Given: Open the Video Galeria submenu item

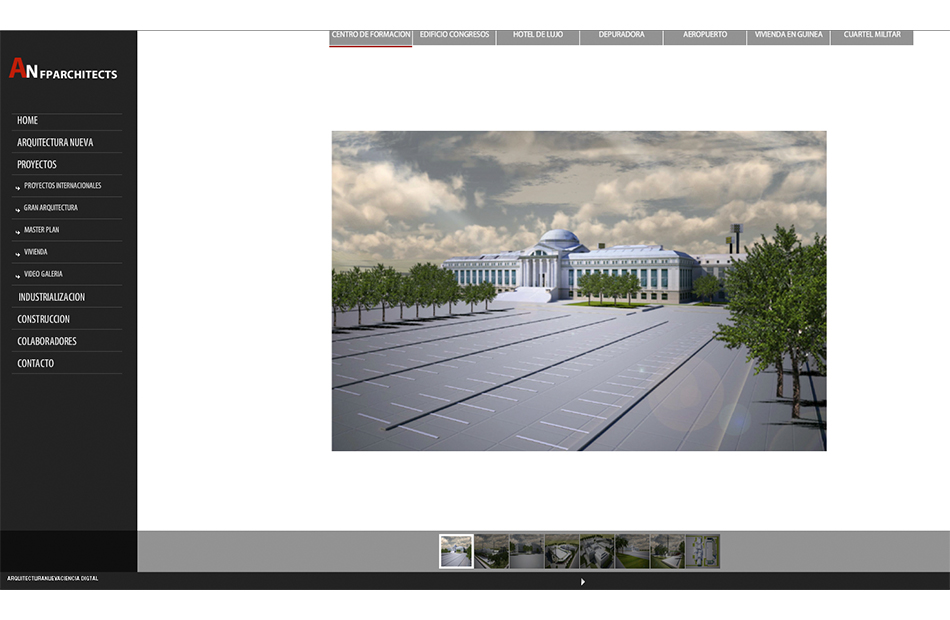Looking at the screenshot, I should tap(43, 274).
